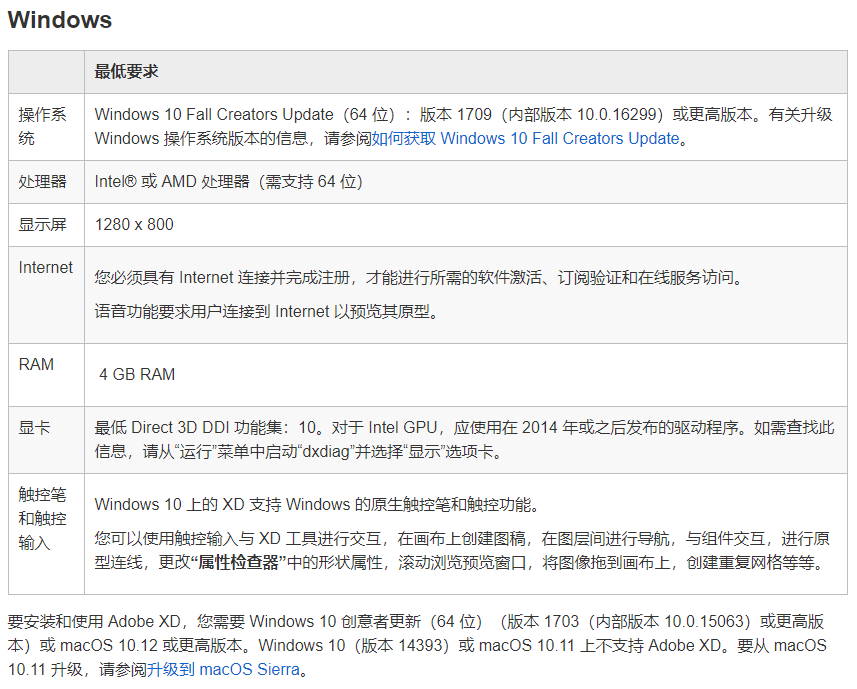The image size is (857, 689).
Task: Click the 处理器 row label
Action: (x=42, y=181)
